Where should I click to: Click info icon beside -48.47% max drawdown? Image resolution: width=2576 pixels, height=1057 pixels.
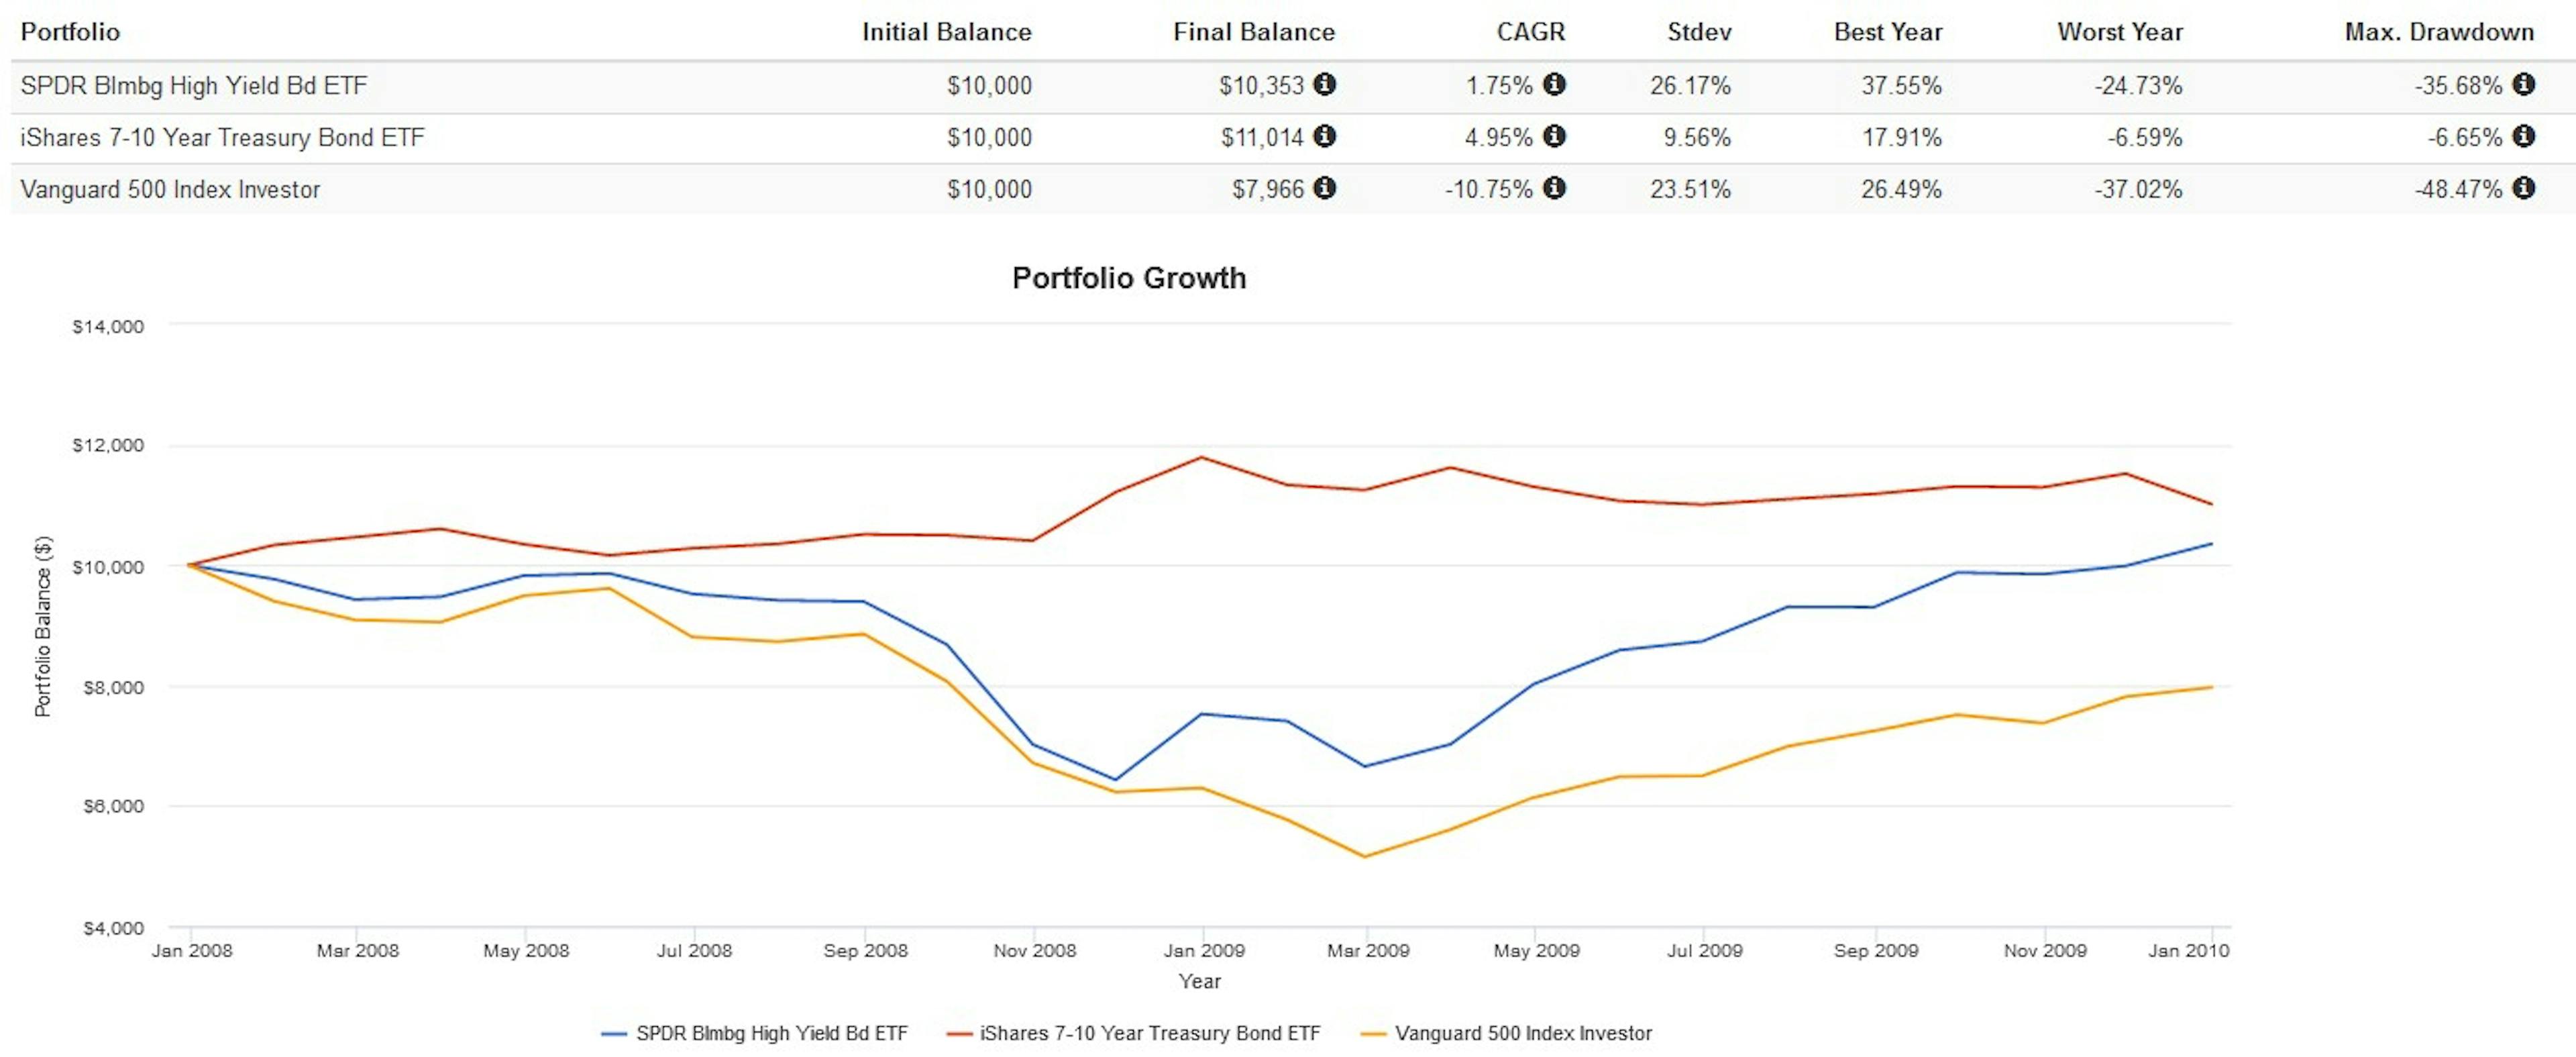pos(2523,188)
